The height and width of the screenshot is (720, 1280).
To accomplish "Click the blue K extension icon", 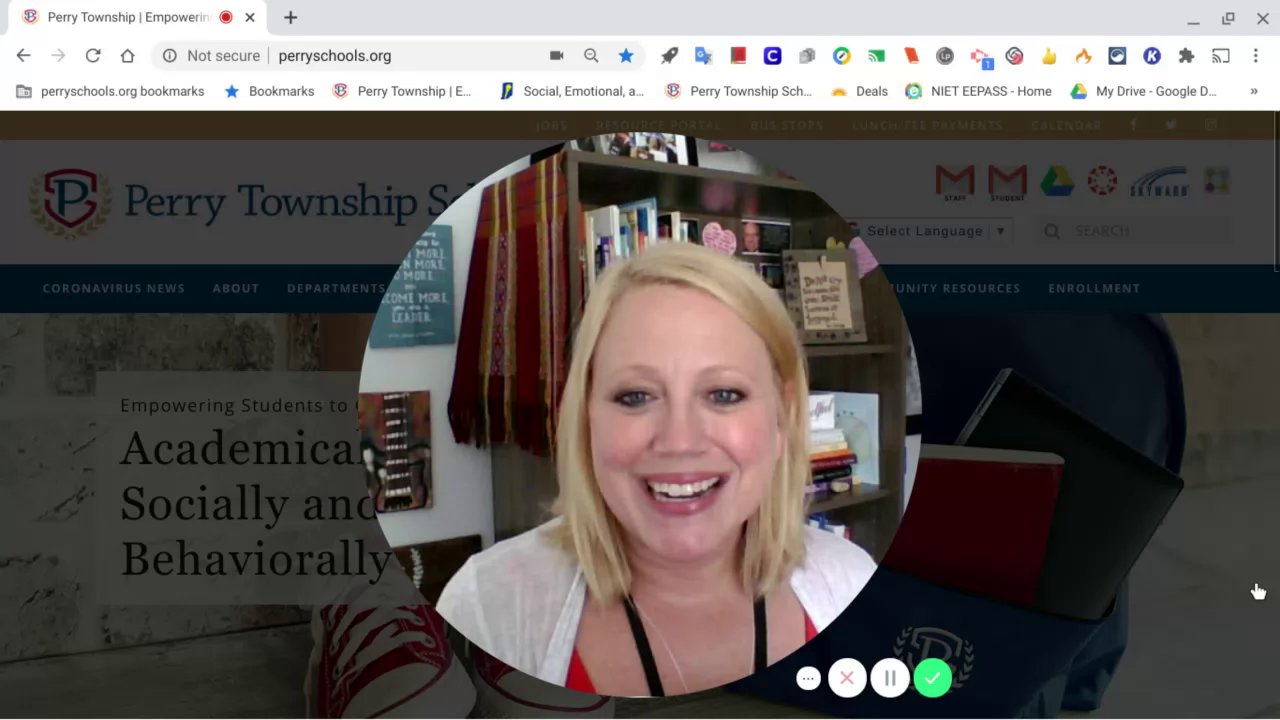I will (x=1152, y=56).
